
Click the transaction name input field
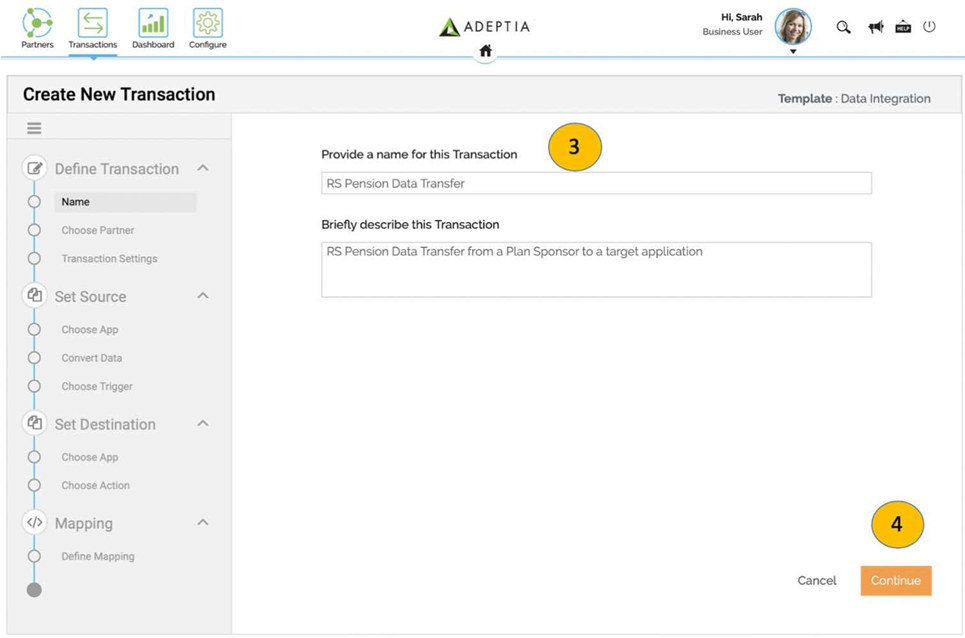pyautogui.click(x=596, y=183)
